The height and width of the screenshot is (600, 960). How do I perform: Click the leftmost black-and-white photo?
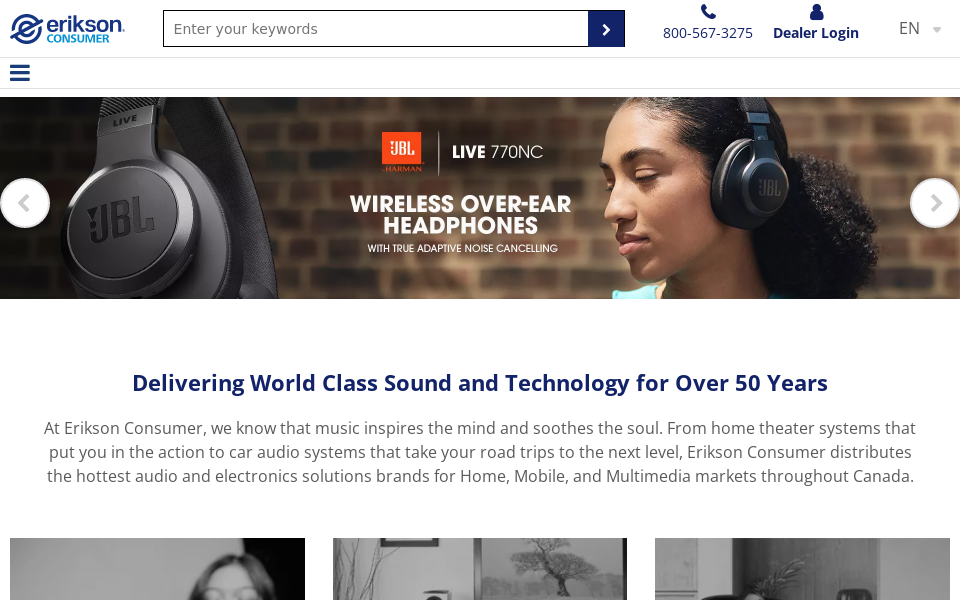pyautogui.click(x=157, y=568)
